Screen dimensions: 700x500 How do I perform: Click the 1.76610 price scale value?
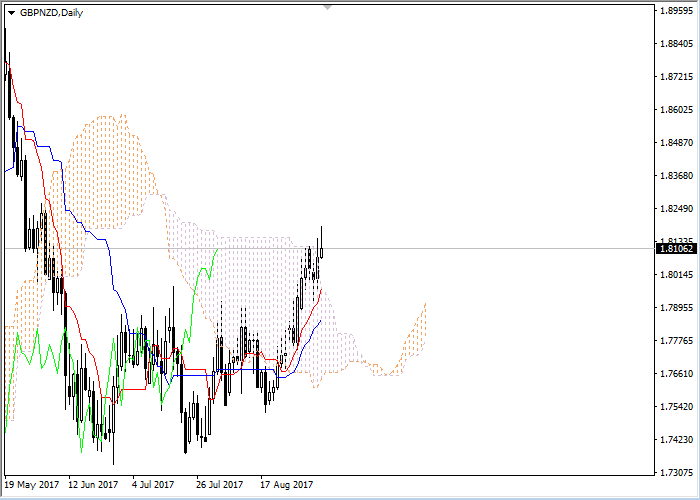coord(677,374)
